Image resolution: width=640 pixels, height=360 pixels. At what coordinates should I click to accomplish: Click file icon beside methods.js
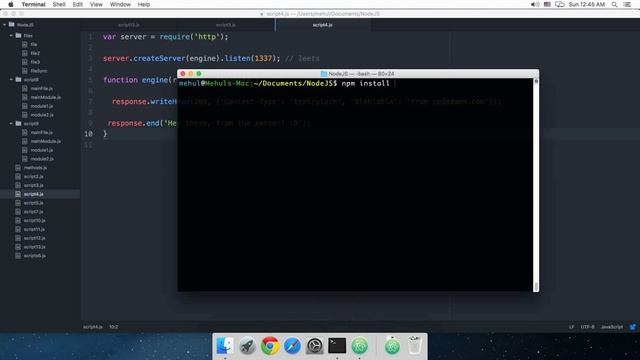point(18,168)
